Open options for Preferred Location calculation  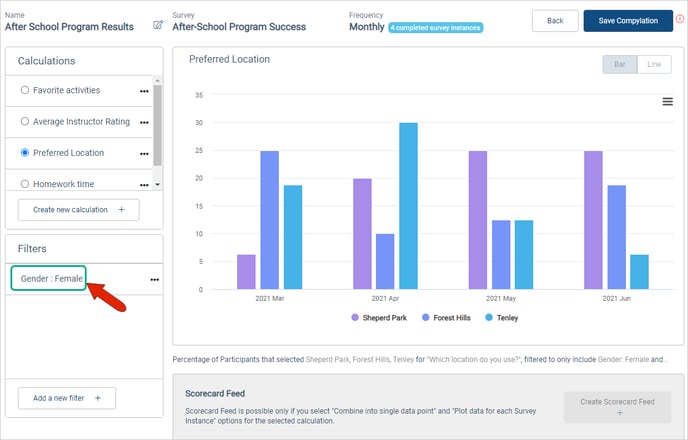coord(145,154)
